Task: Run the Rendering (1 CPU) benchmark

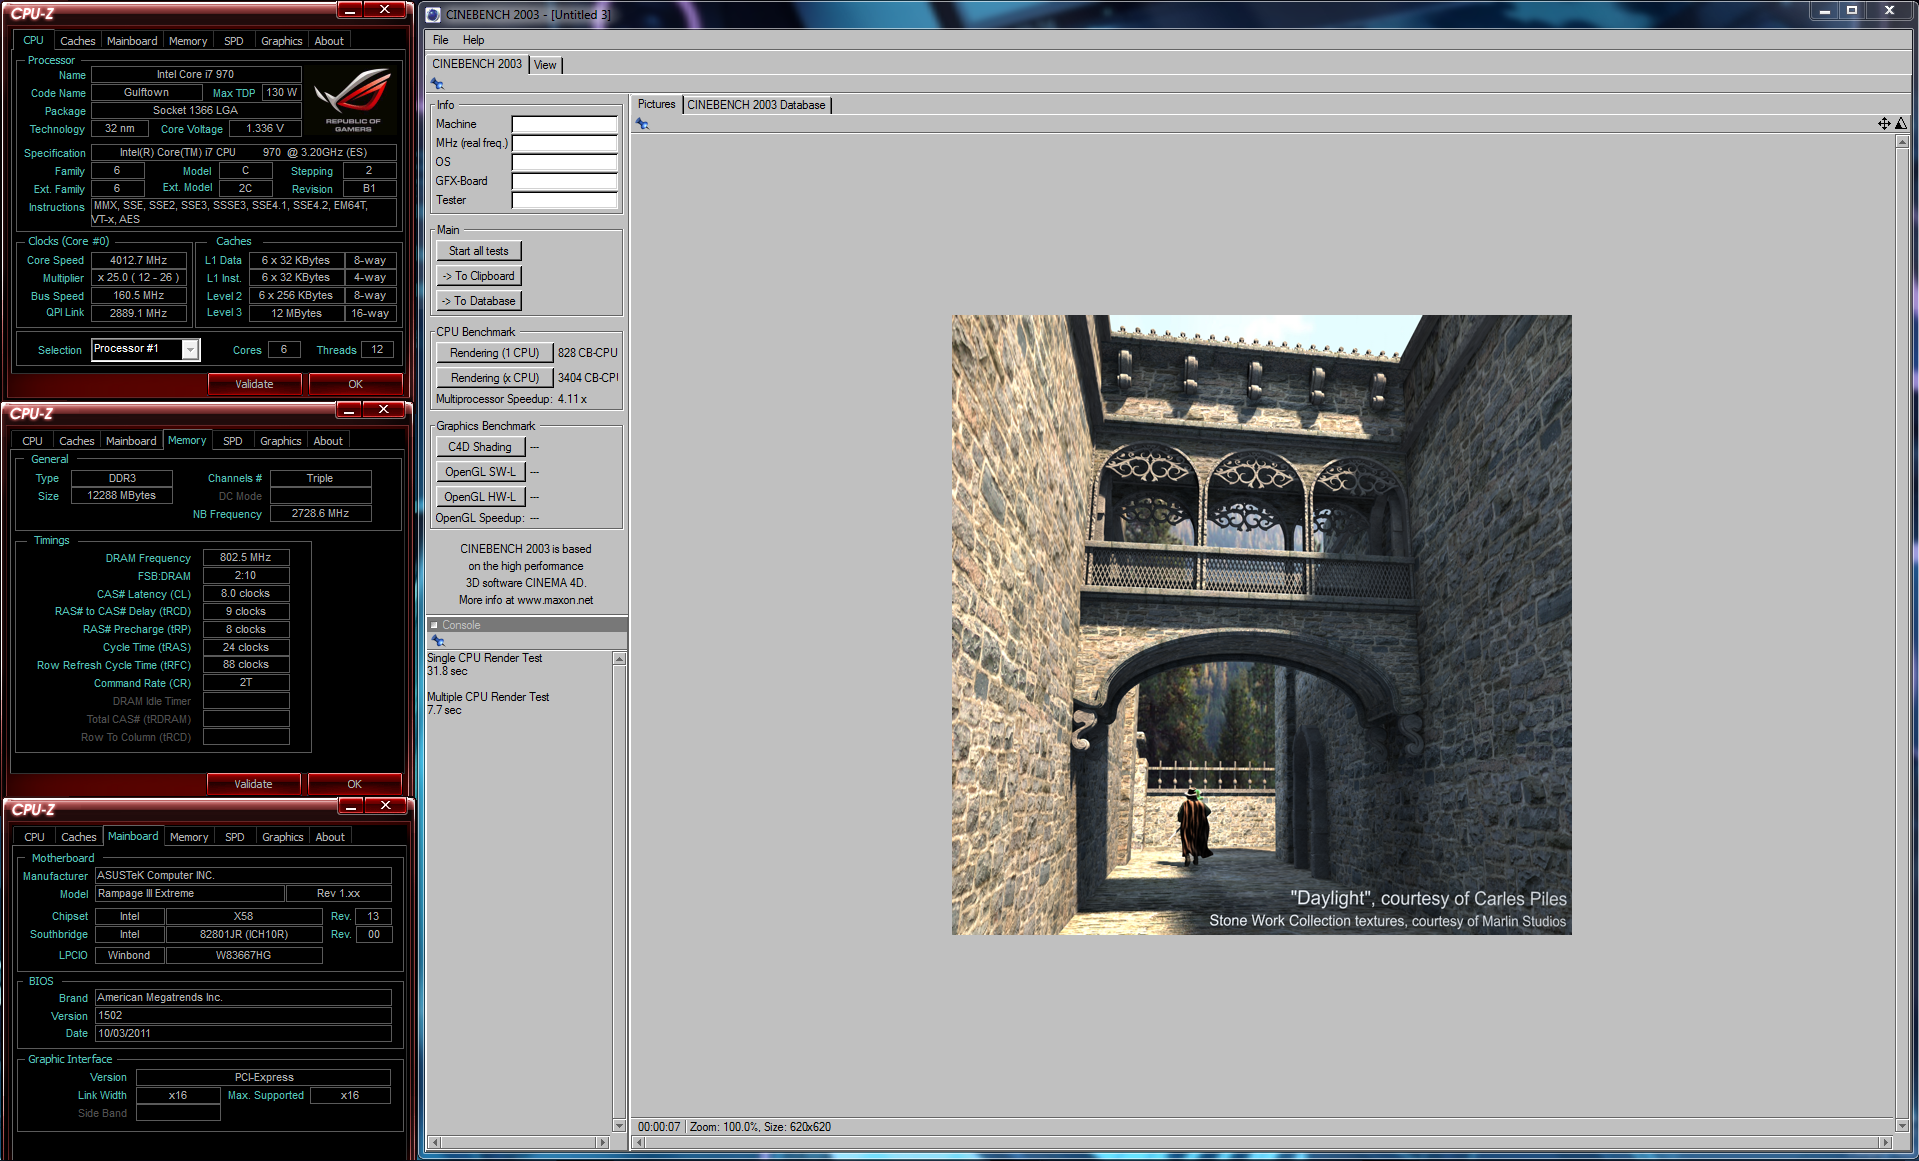Action: [x=494, y=353]
